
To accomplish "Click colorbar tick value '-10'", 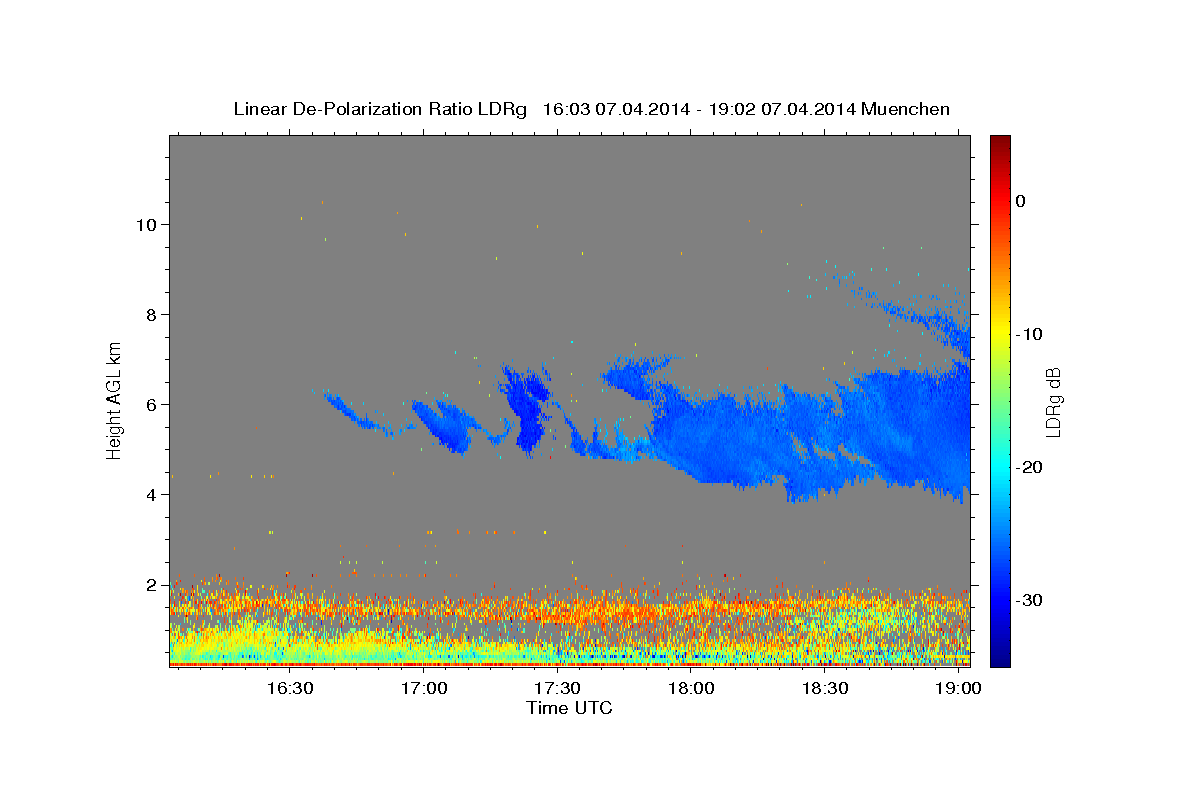I will point(1031,334).
